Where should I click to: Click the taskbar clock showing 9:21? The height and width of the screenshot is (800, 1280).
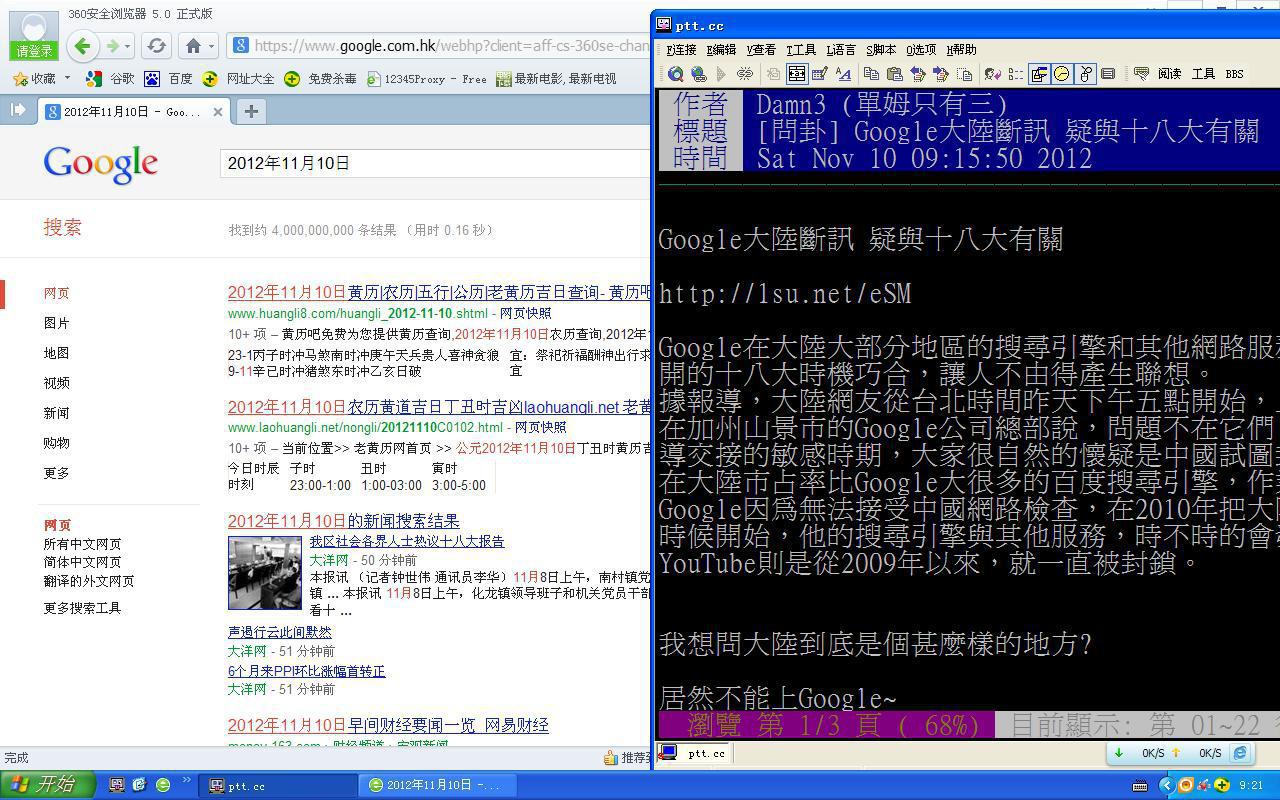point(1251,786)
